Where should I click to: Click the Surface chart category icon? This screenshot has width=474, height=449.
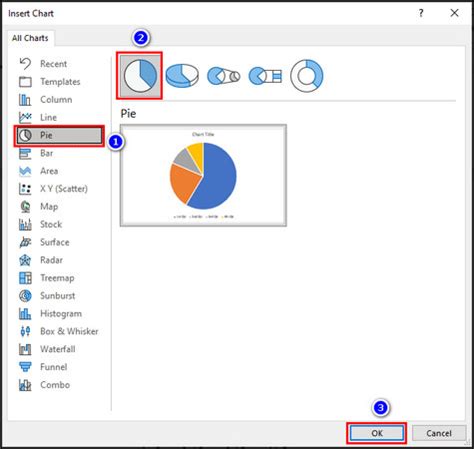point(25,242)
